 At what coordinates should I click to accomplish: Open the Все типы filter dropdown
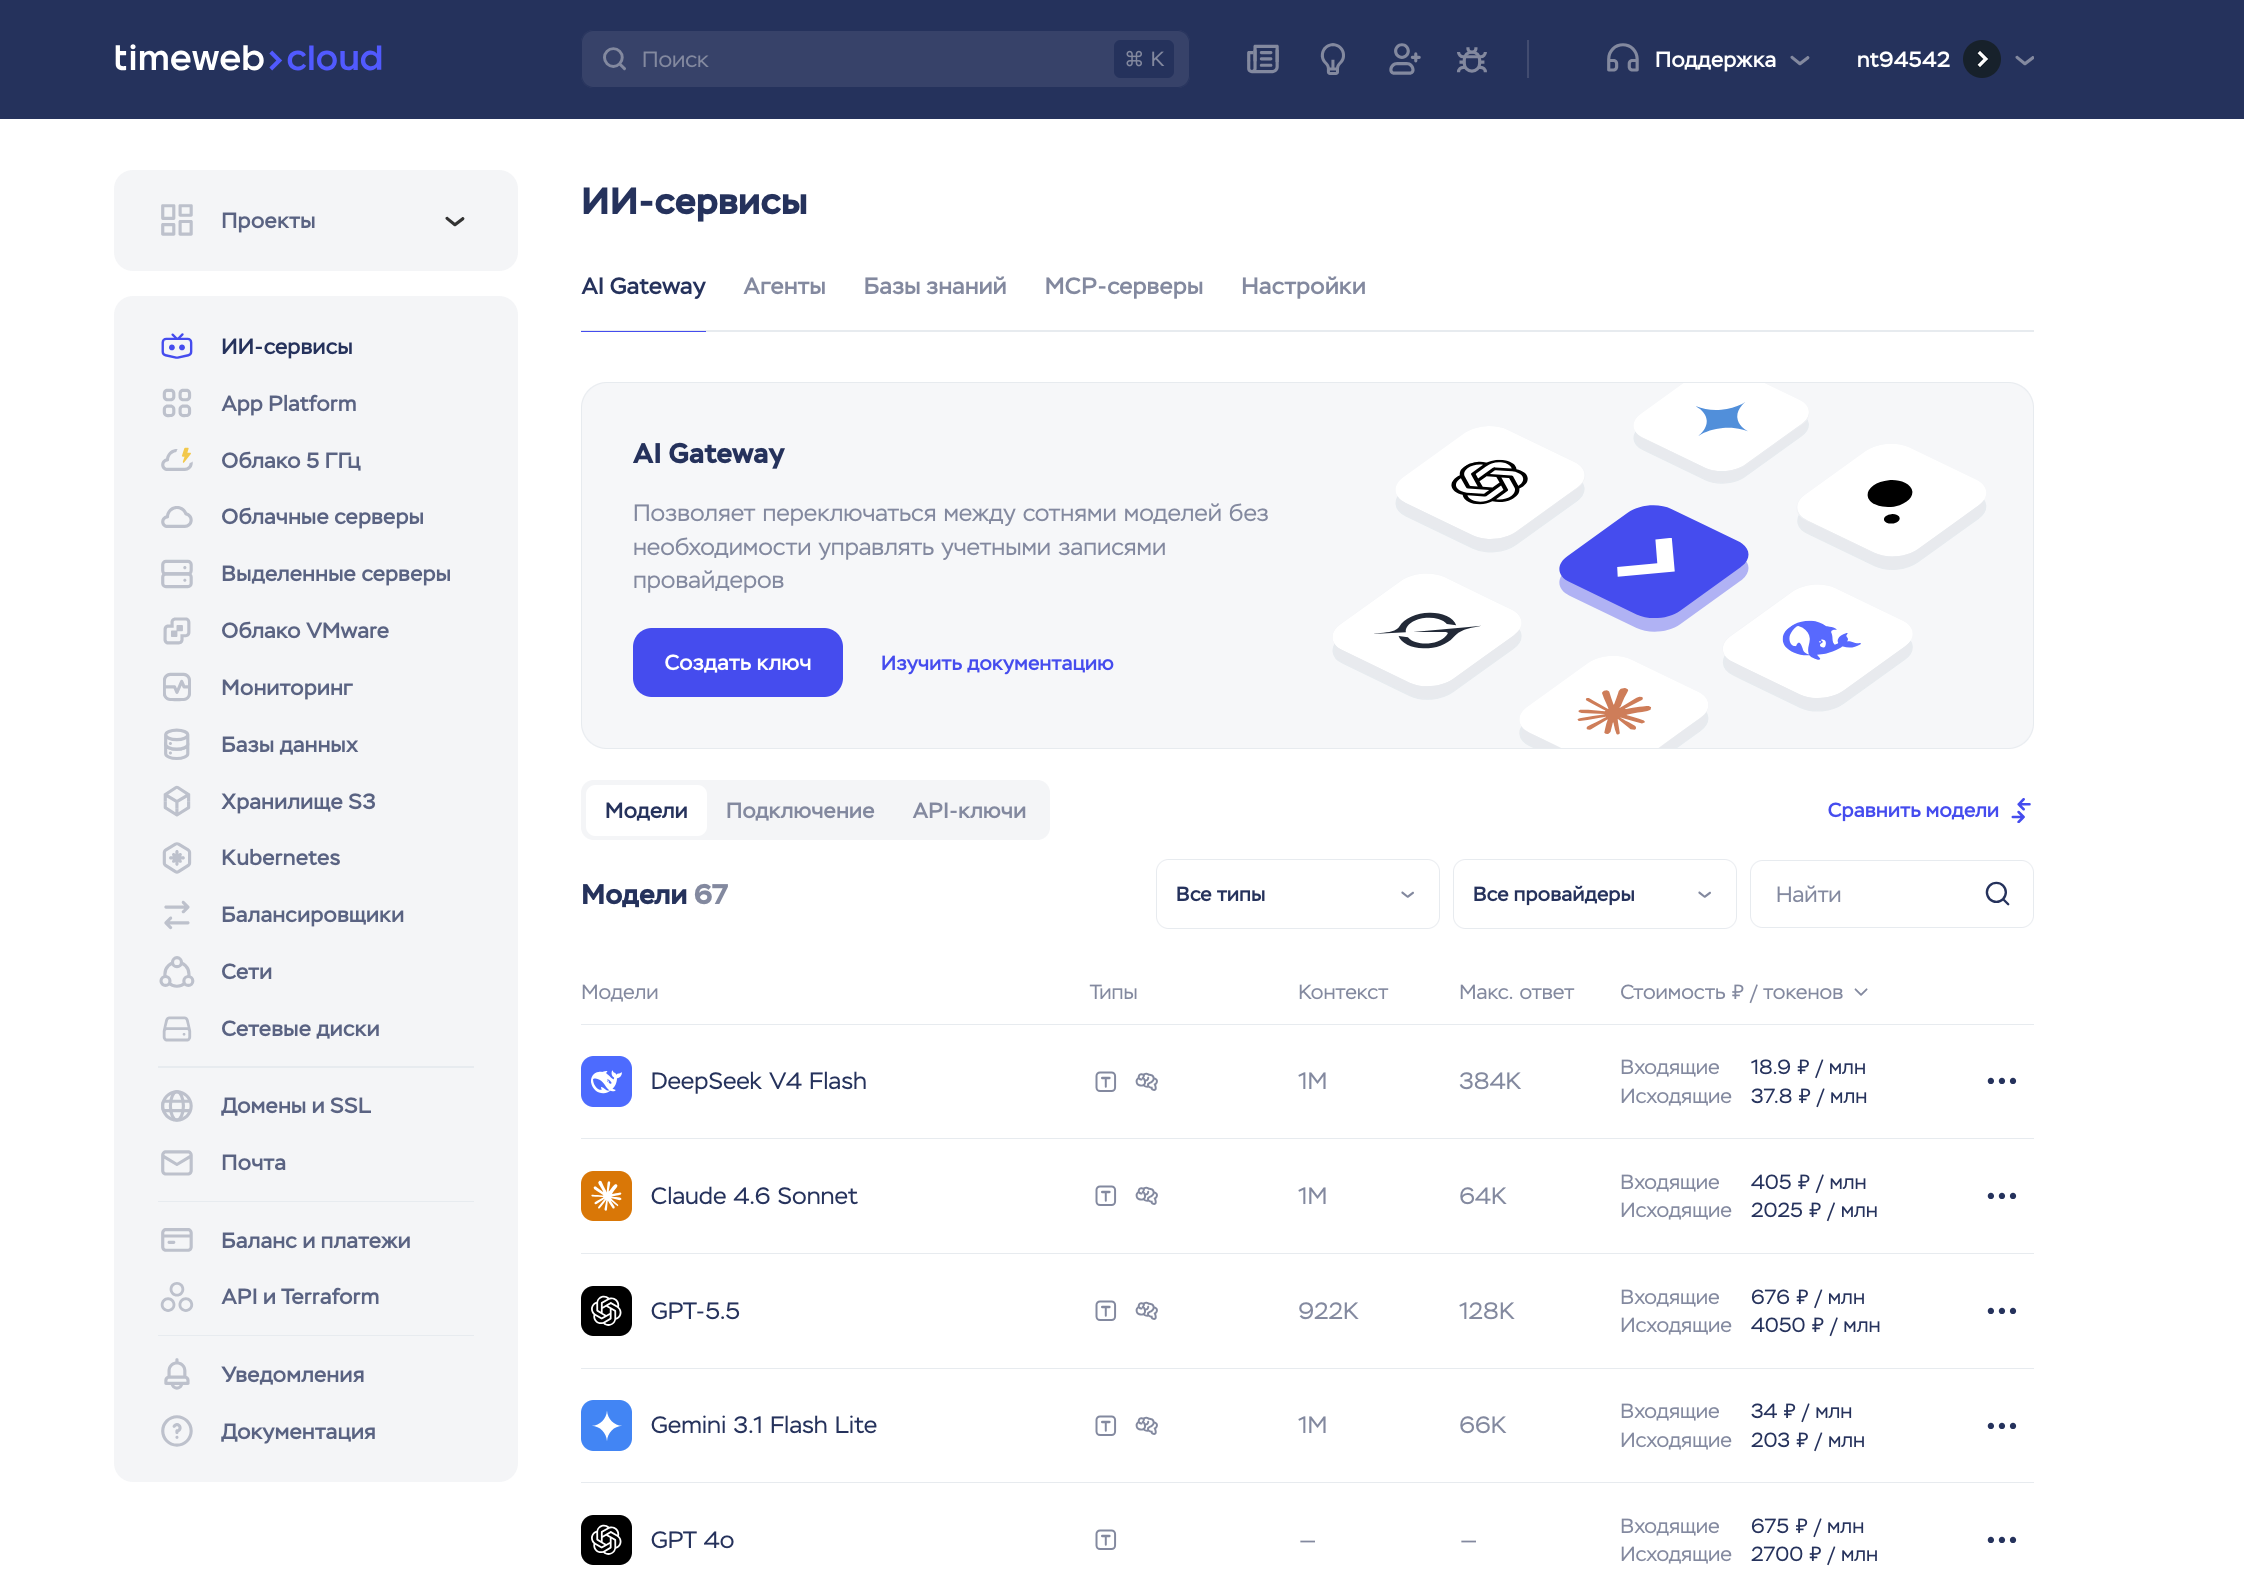click(x=1297, y=894)
